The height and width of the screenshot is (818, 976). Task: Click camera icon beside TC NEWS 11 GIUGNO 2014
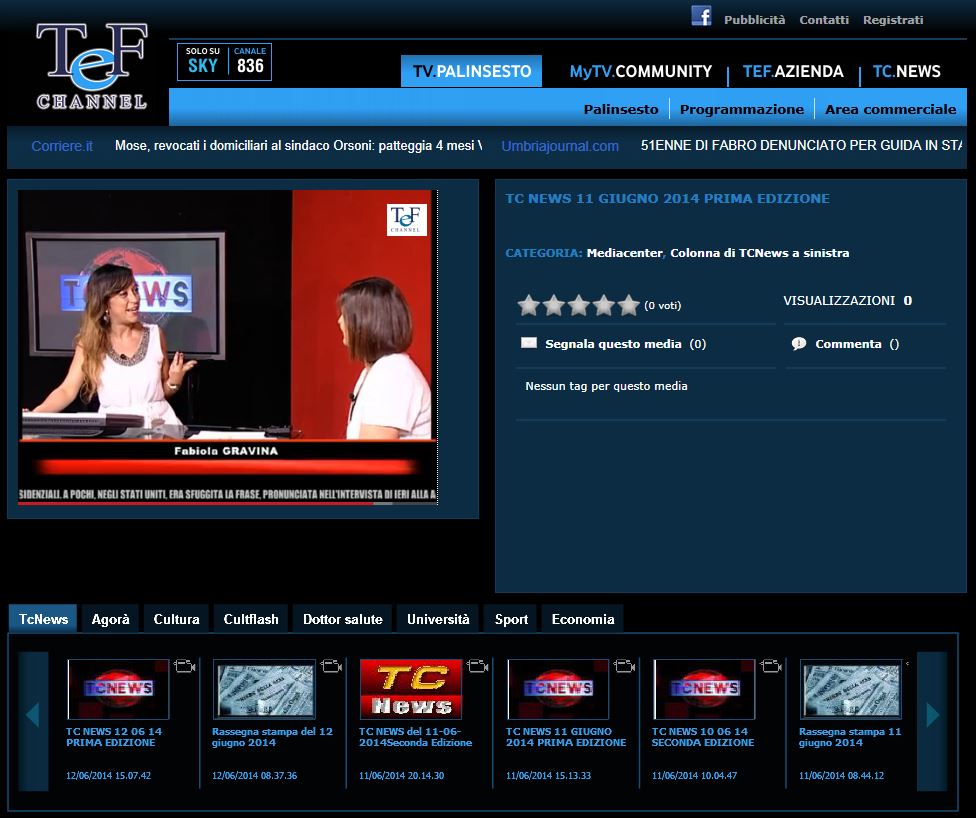tap(624, 666)
